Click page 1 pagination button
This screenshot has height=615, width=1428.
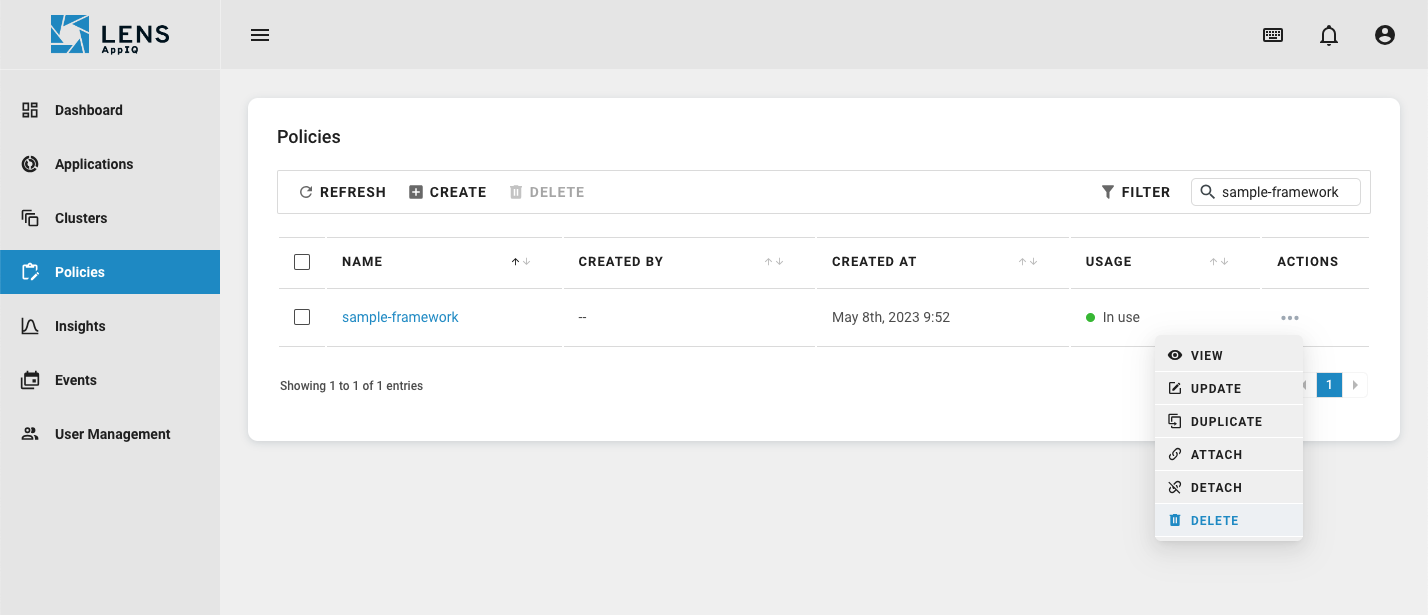tap(1329, 385)
